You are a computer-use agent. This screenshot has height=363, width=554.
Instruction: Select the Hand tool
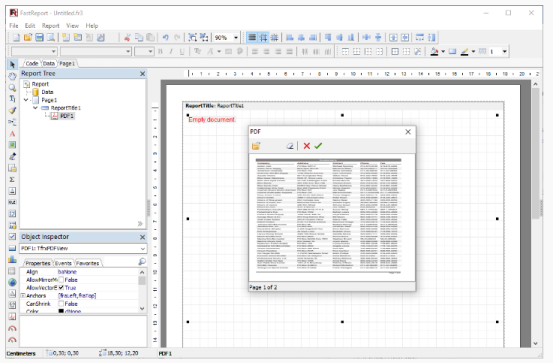(x=12, y=76)
